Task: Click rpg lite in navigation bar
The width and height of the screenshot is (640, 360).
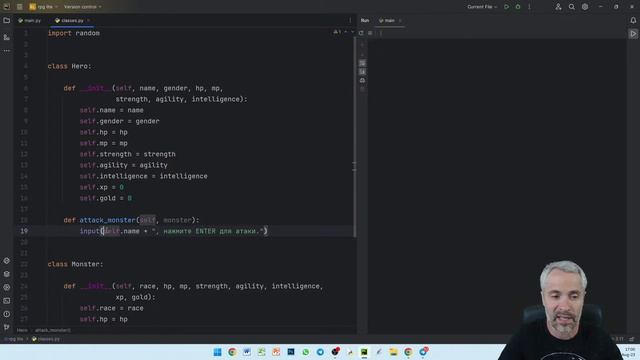Action: [15, 339]
